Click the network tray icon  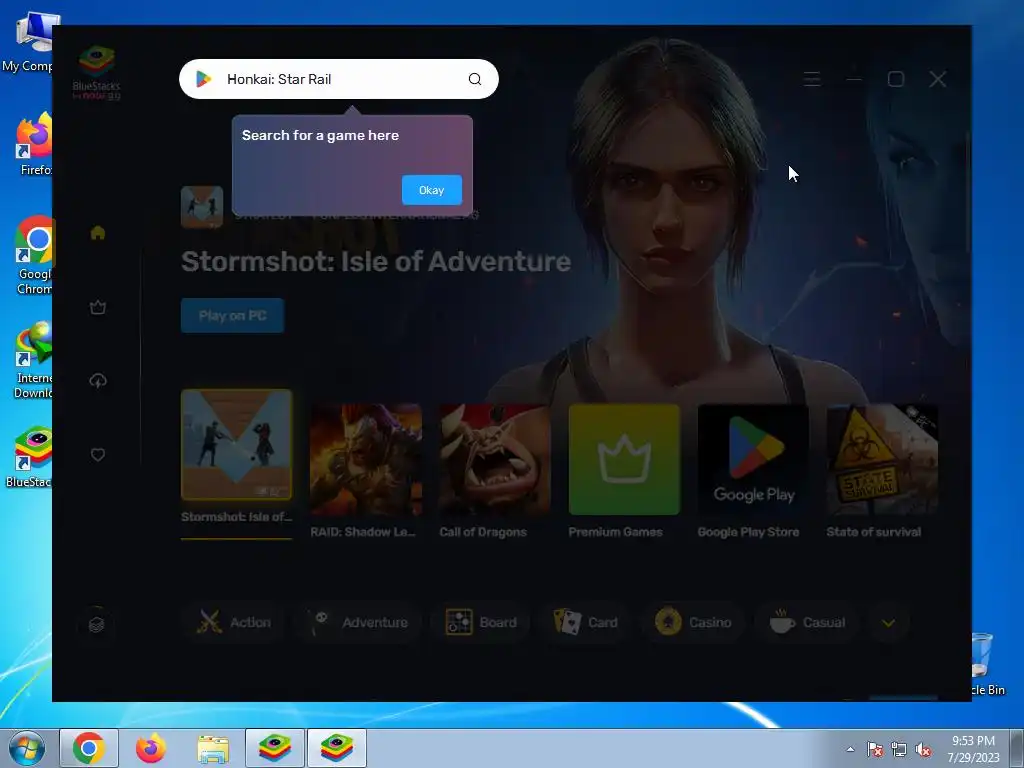(x=899, y=749)
